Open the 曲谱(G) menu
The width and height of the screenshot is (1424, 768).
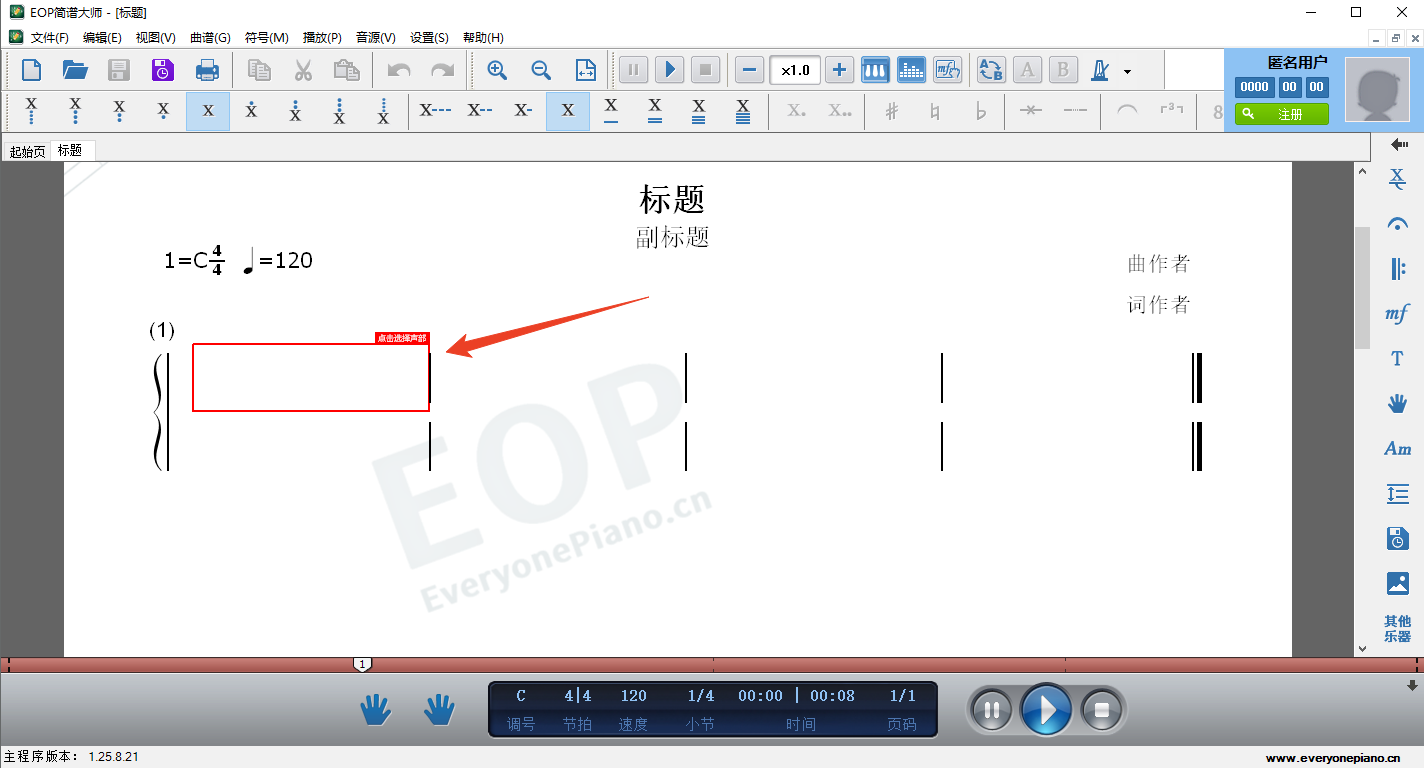point(210,37)
